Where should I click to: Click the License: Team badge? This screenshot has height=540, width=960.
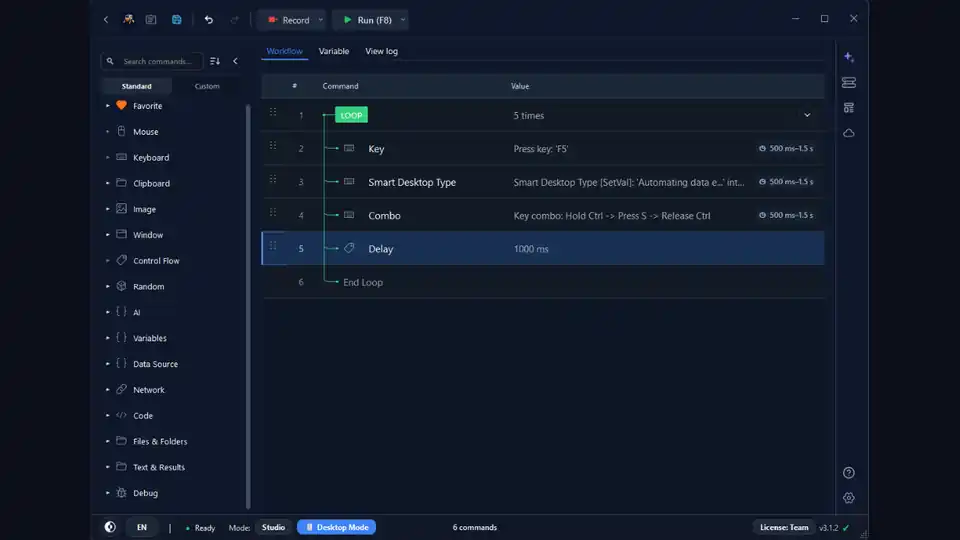784,527
